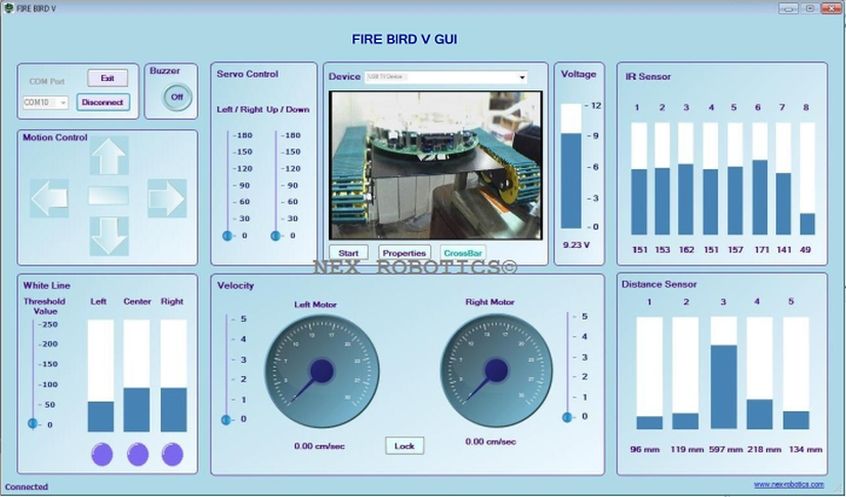
Task: Toggle the Buzzer Off button
Action: 177,97
